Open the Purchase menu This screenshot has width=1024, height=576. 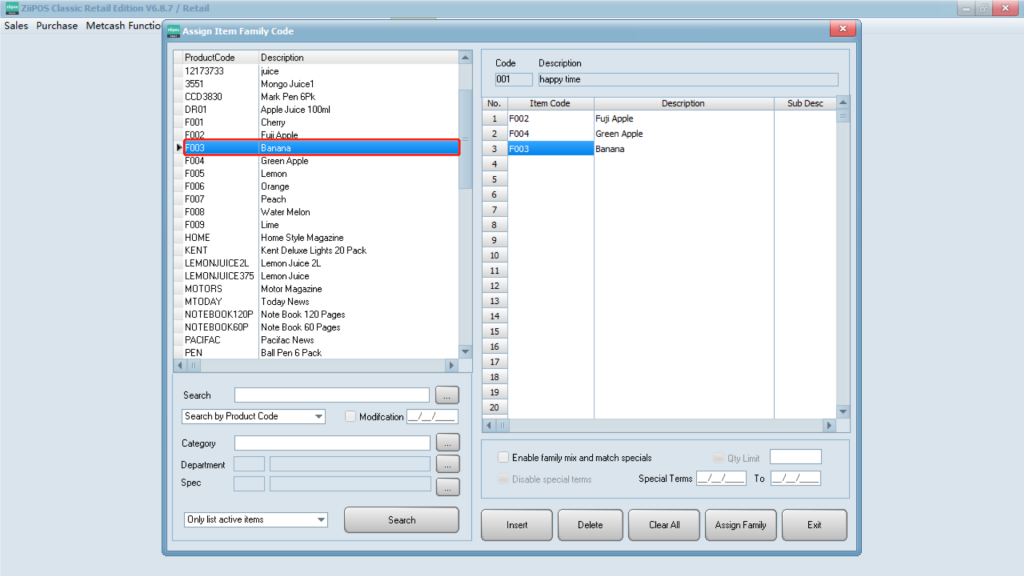click(x=57, y=26)
